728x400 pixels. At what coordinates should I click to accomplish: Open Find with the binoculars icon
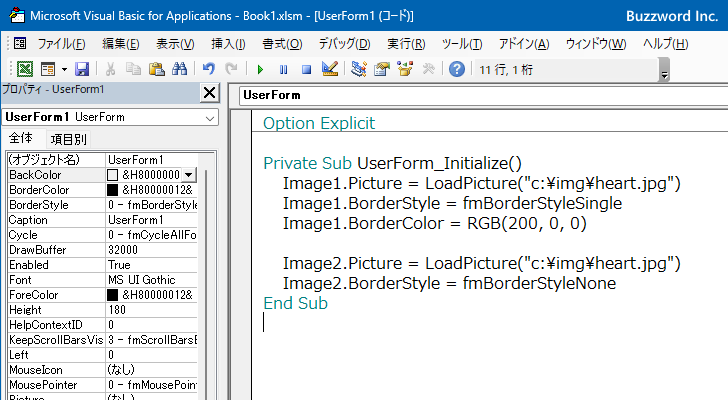pos(179,70)
